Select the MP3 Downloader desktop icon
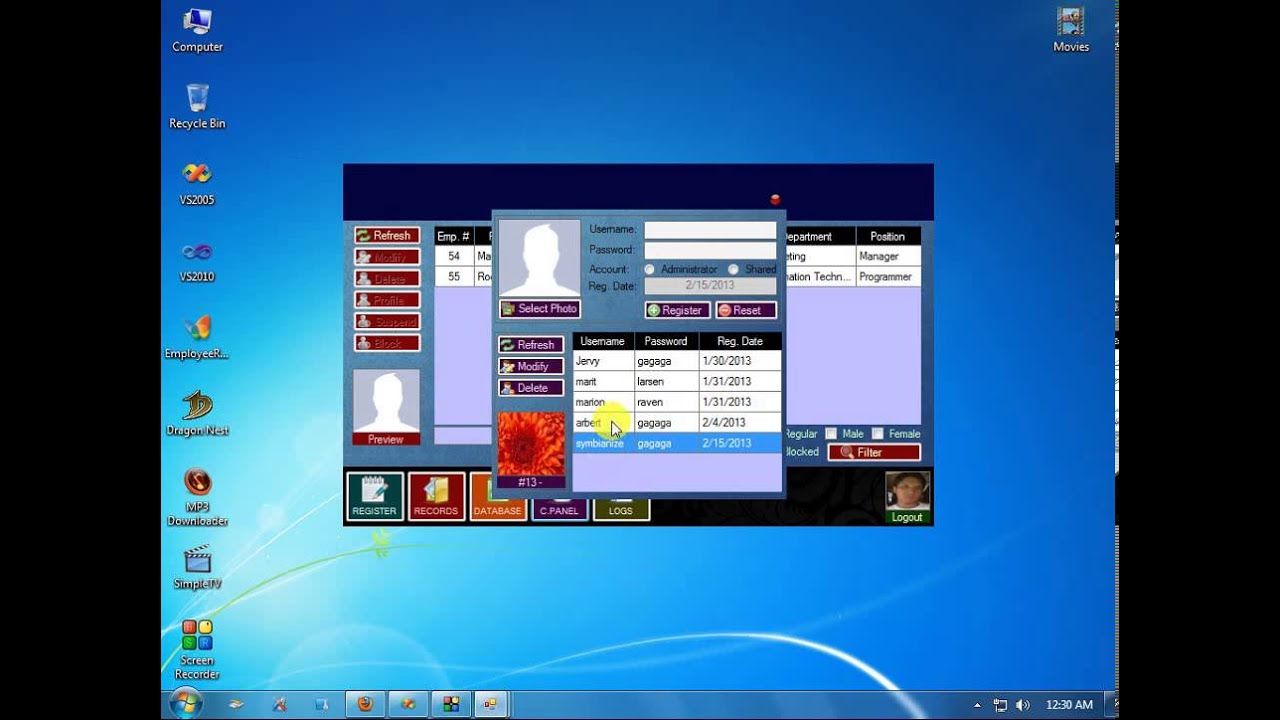 (197, 497)
